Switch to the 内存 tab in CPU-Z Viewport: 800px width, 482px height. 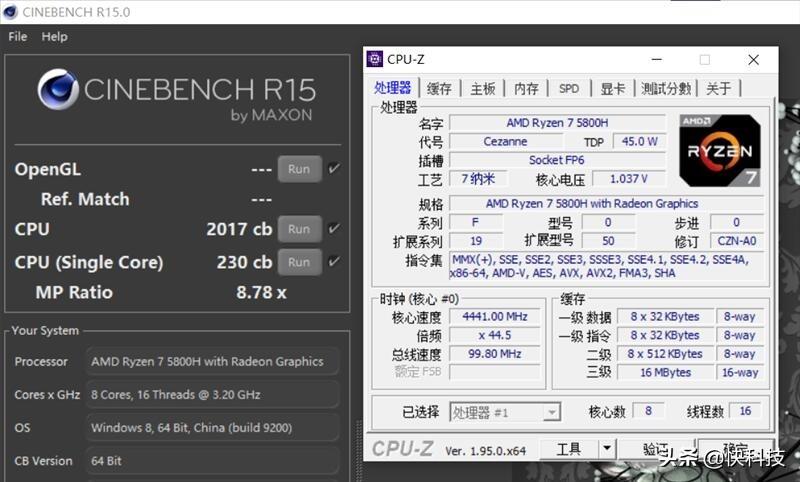click(526, 89)
